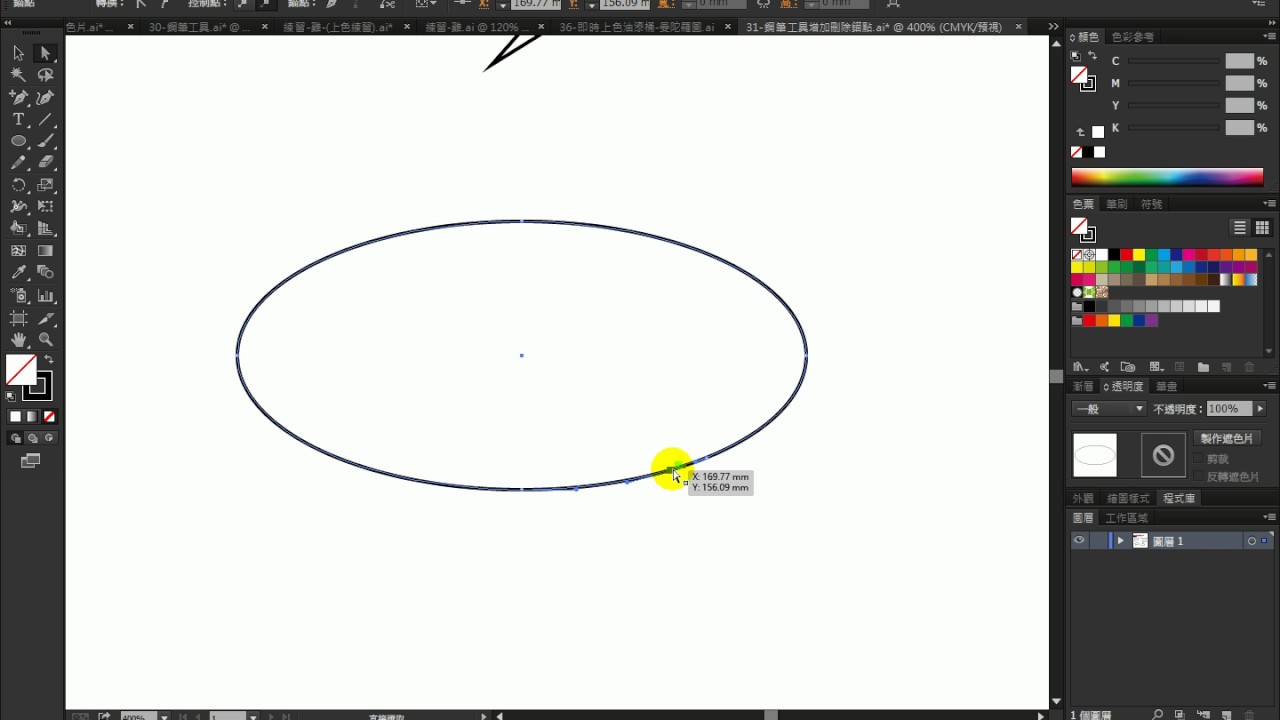Screen dimensions: 1280x720
Task: Open the 30-鋼筆工具.ai document tab
Action: pyautogui.click(x=200, y=27)
